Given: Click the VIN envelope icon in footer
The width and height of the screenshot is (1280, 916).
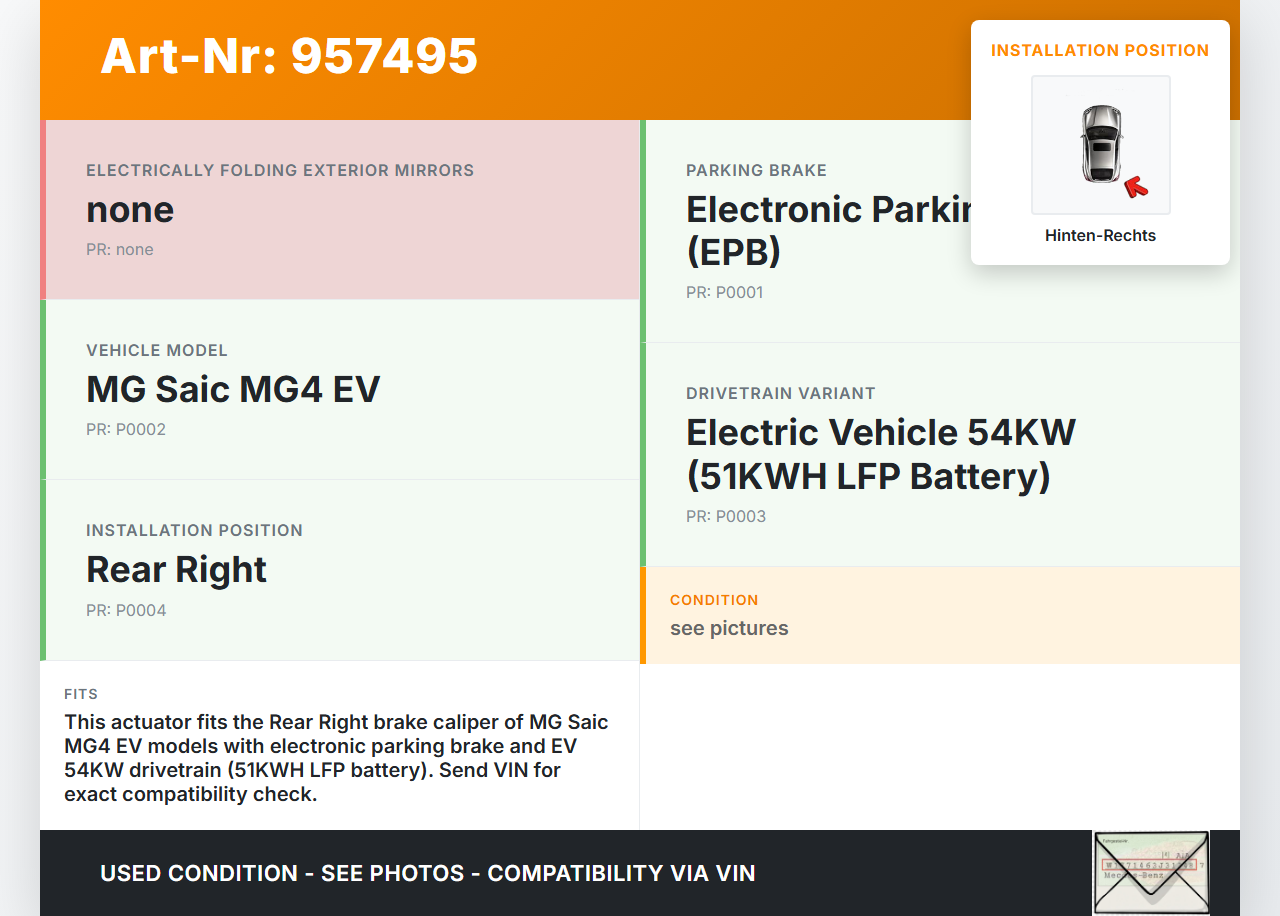Looking at the screenshot, I should pos(1150,871).
